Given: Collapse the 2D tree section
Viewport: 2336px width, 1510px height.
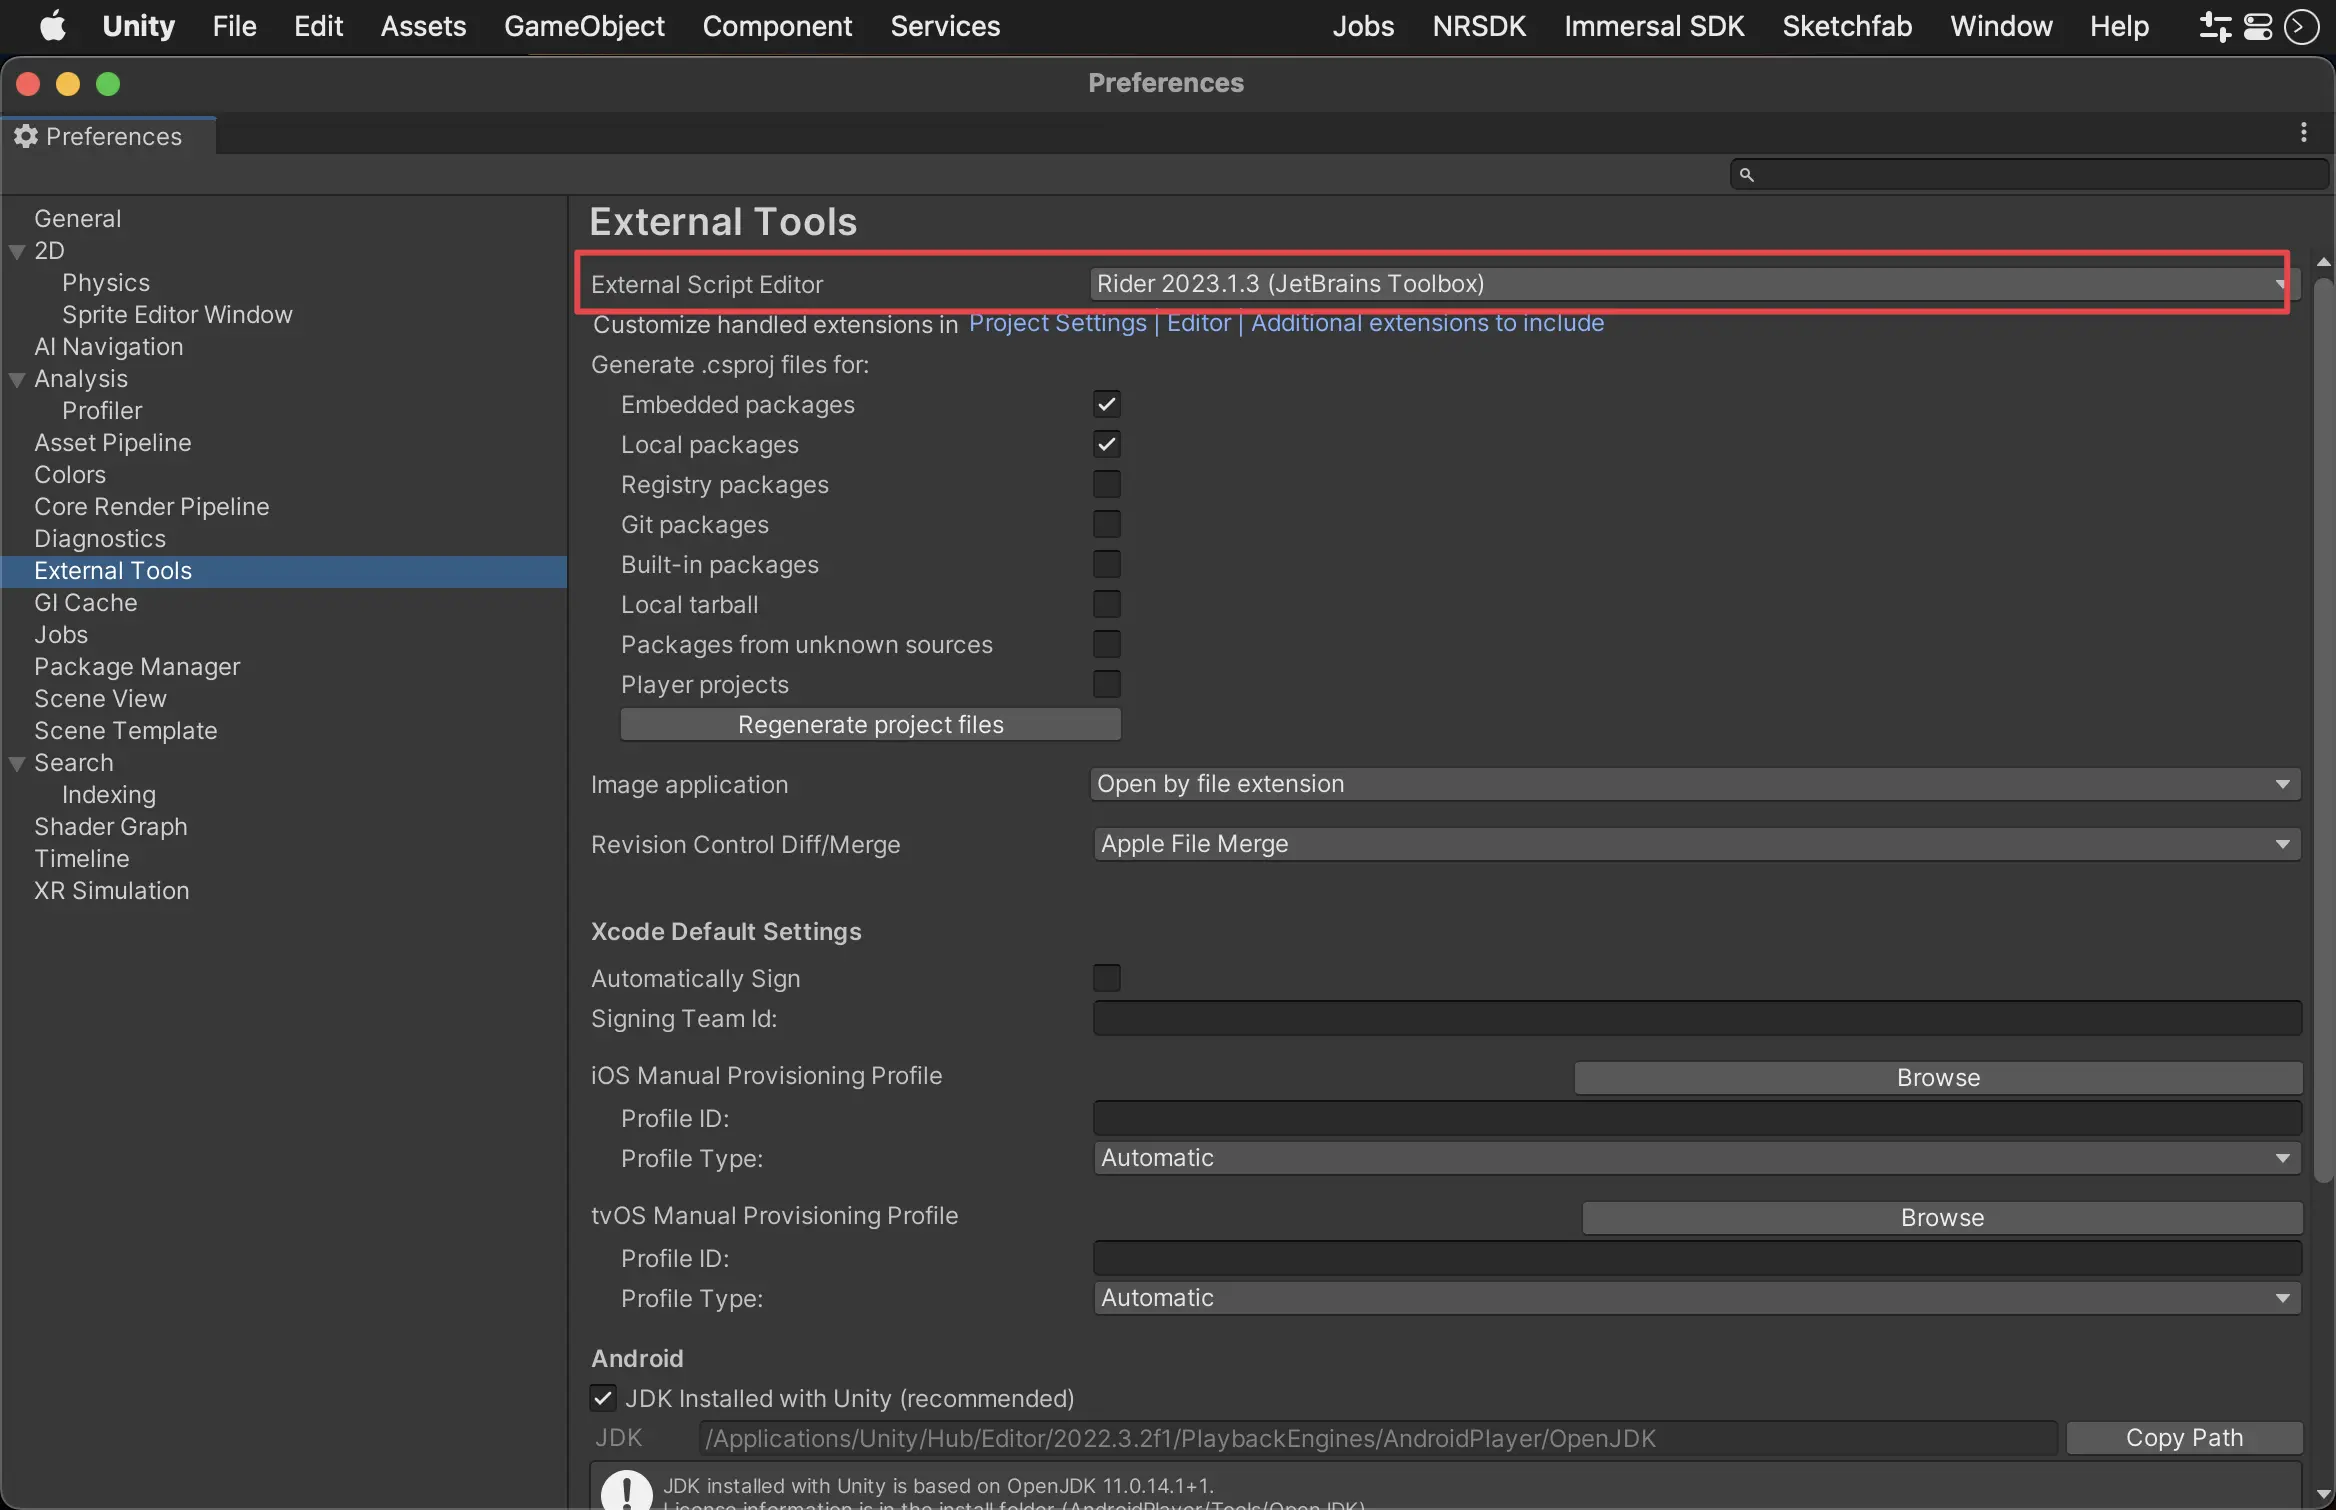Looking at the screenshot, I should [x=17, y=251].
